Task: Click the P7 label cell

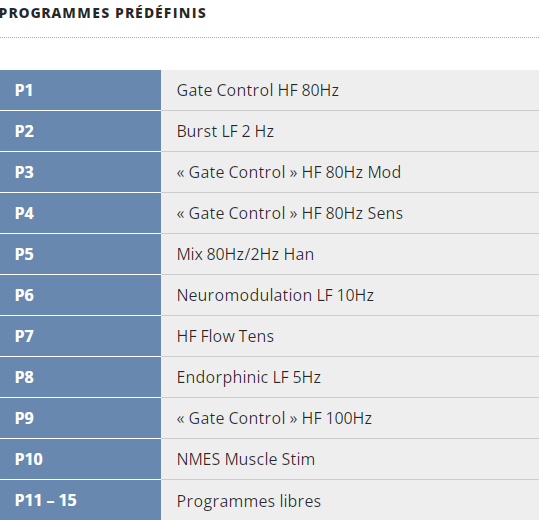Action: point(80,336)
